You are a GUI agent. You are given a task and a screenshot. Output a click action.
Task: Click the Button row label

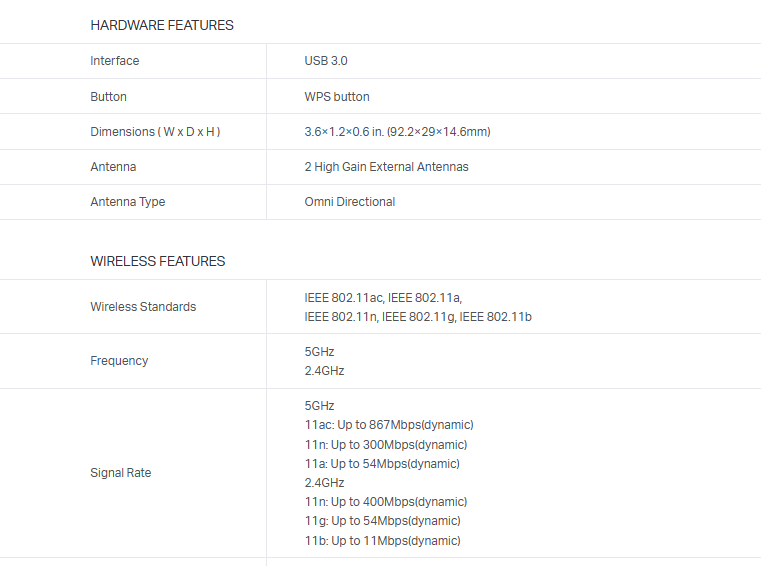click(x=108, y=97)
